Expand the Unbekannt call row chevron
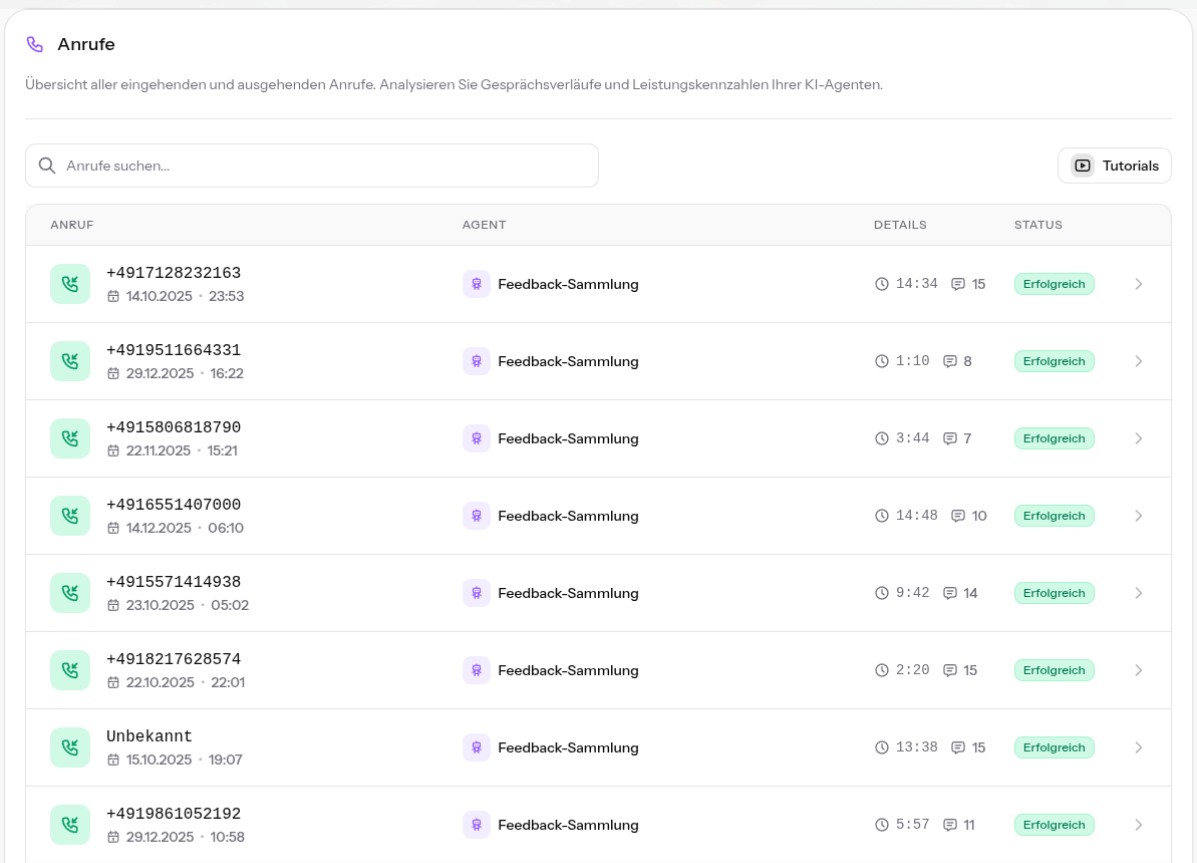1197x863 pixels. tap(1138, 748)
